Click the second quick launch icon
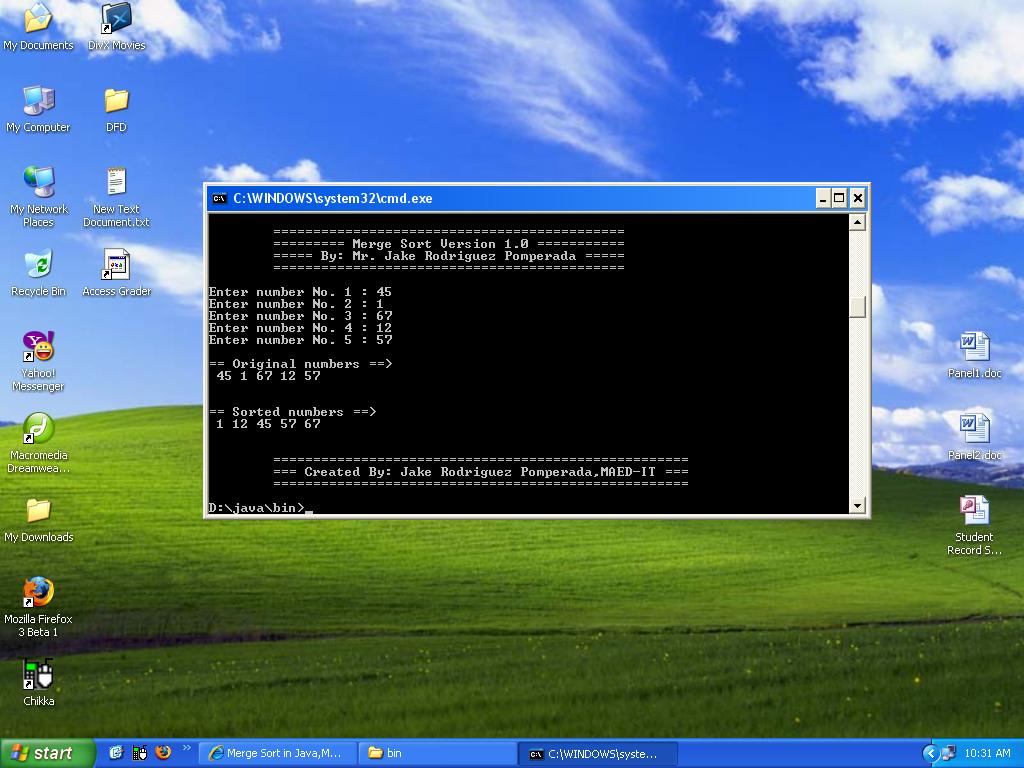The width and height of the screenshot is (1024, 768). pyautogui.click(x=140, y=753)
